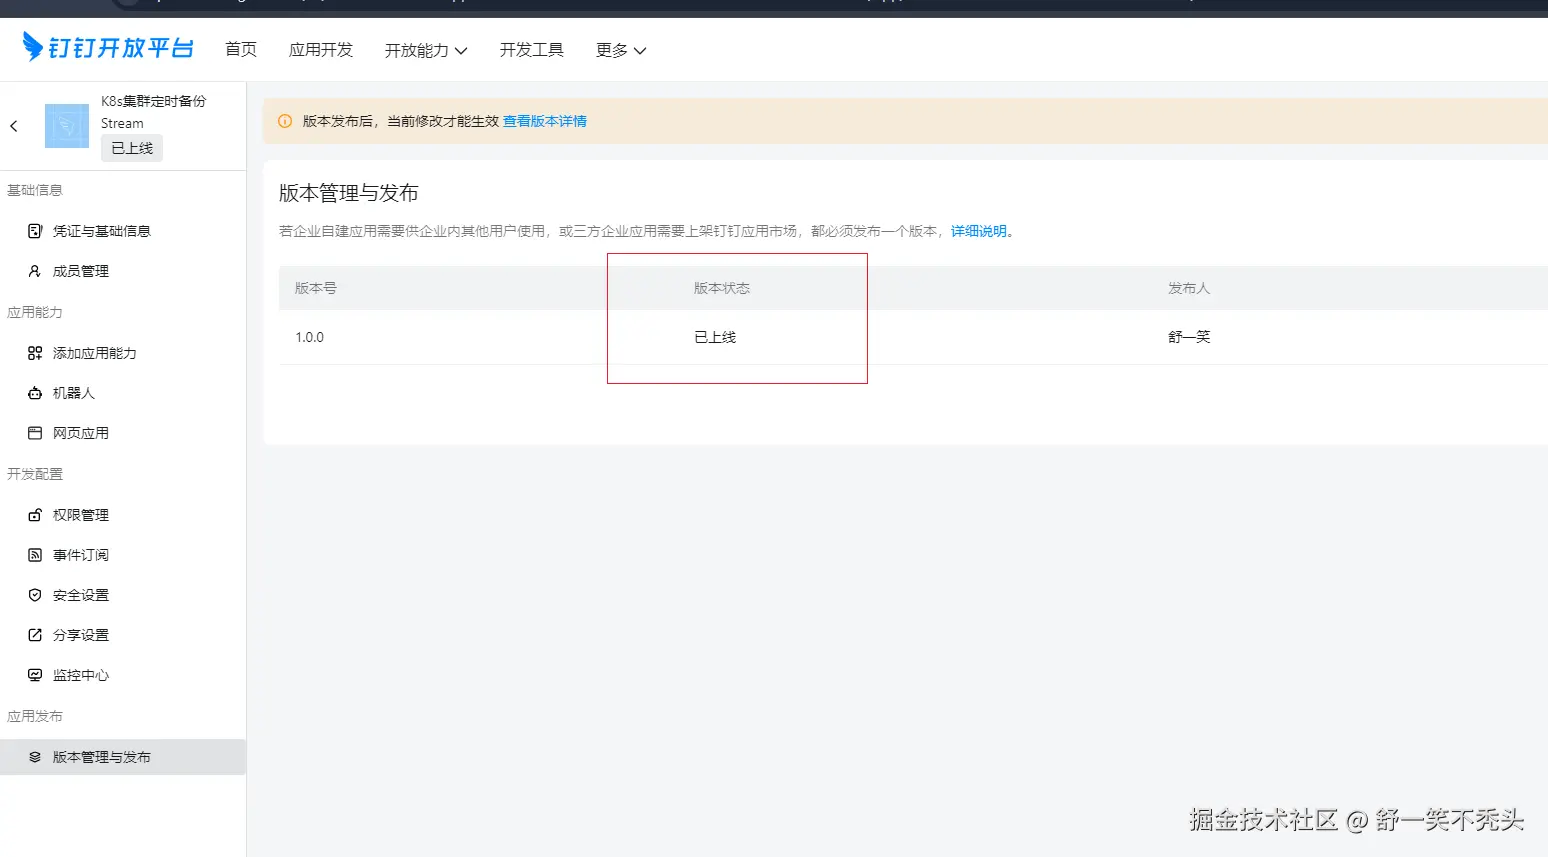Click the 基础信息 sidebar section heading
Image resolution: width=1548 pixels, height=857 pixels.
coord(35,190)
